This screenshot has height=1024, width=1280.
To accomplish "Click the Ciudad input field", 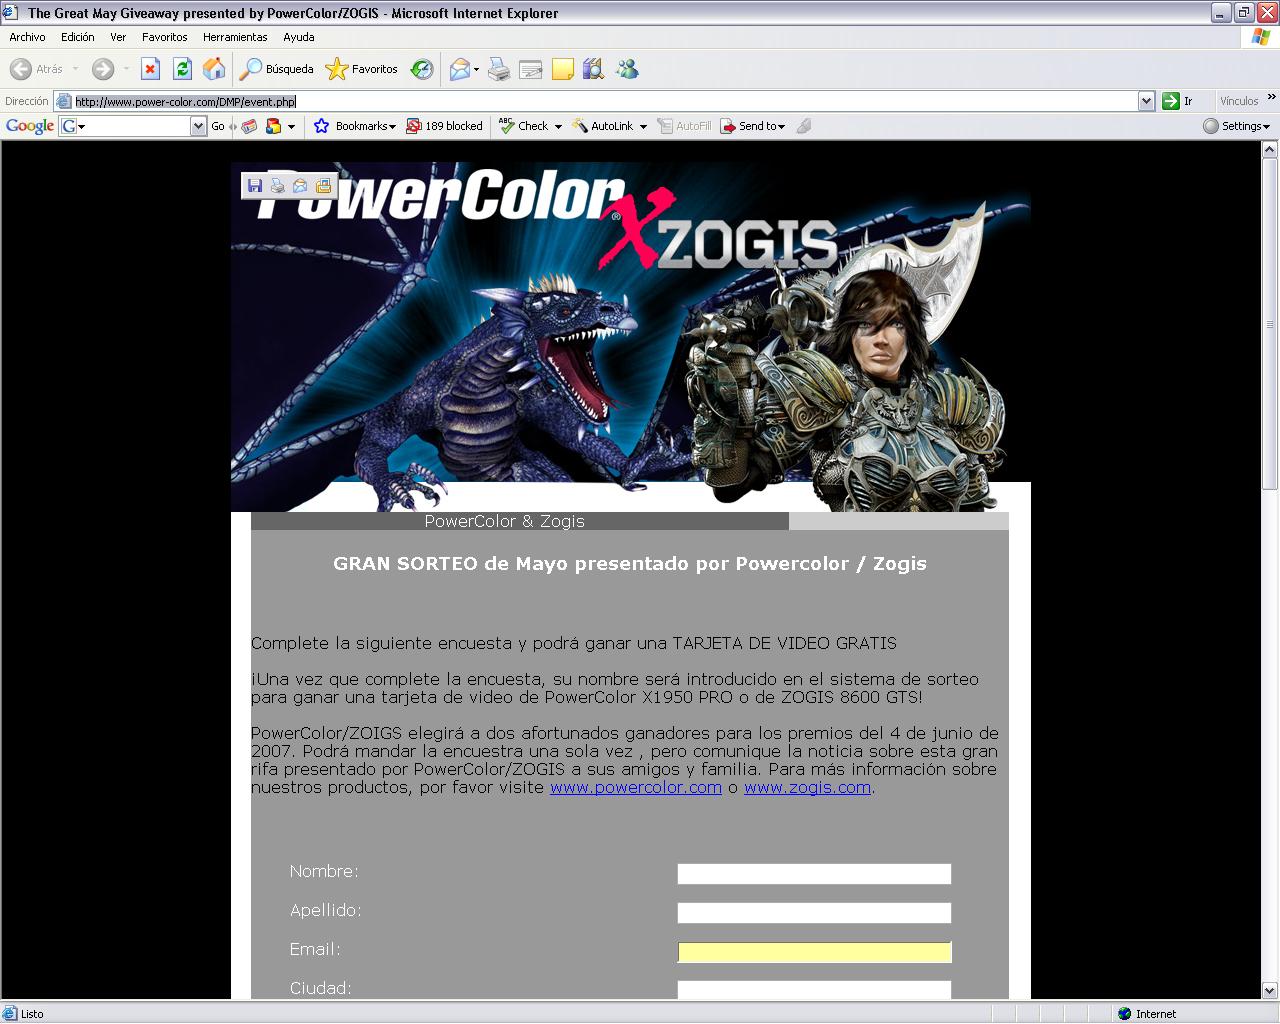I will [814, 990].
